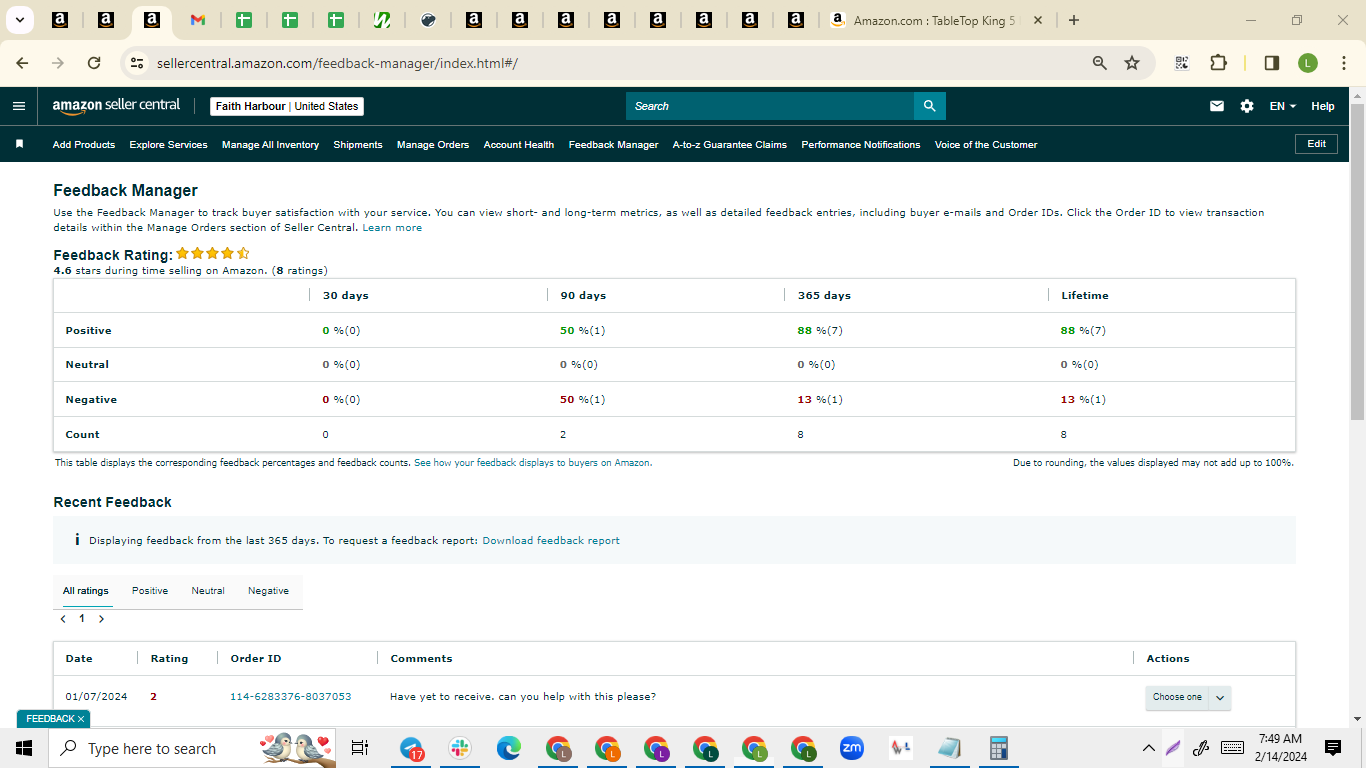Open the Faith Harbour United States account switcher

click(x=288, y=106)
